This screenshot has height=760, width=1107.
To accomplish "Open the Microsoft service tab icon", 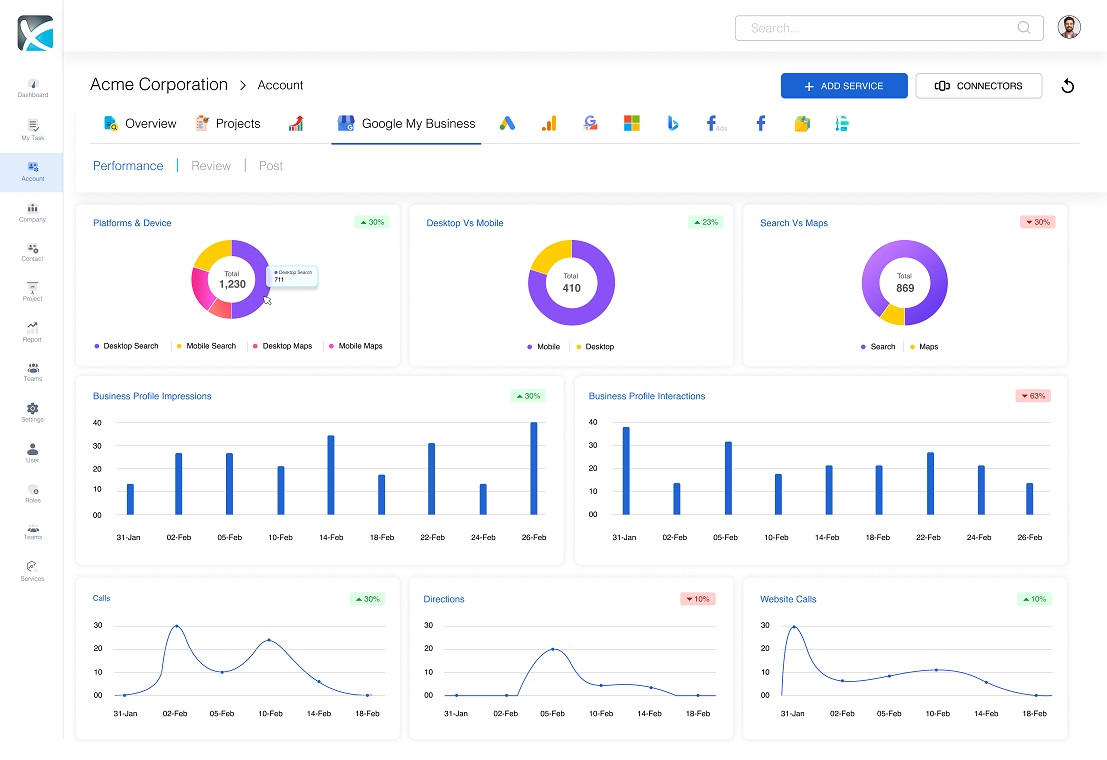I will click(631, 124).
